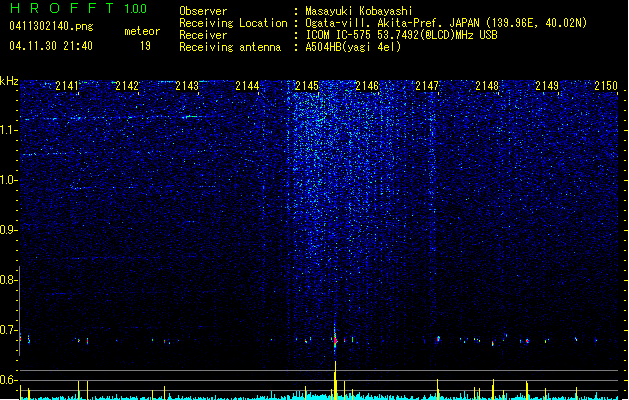The image size is (629, 400).
Task: Click the Receiving Location label
Action: pyautogui.click(x=233, y=23)
